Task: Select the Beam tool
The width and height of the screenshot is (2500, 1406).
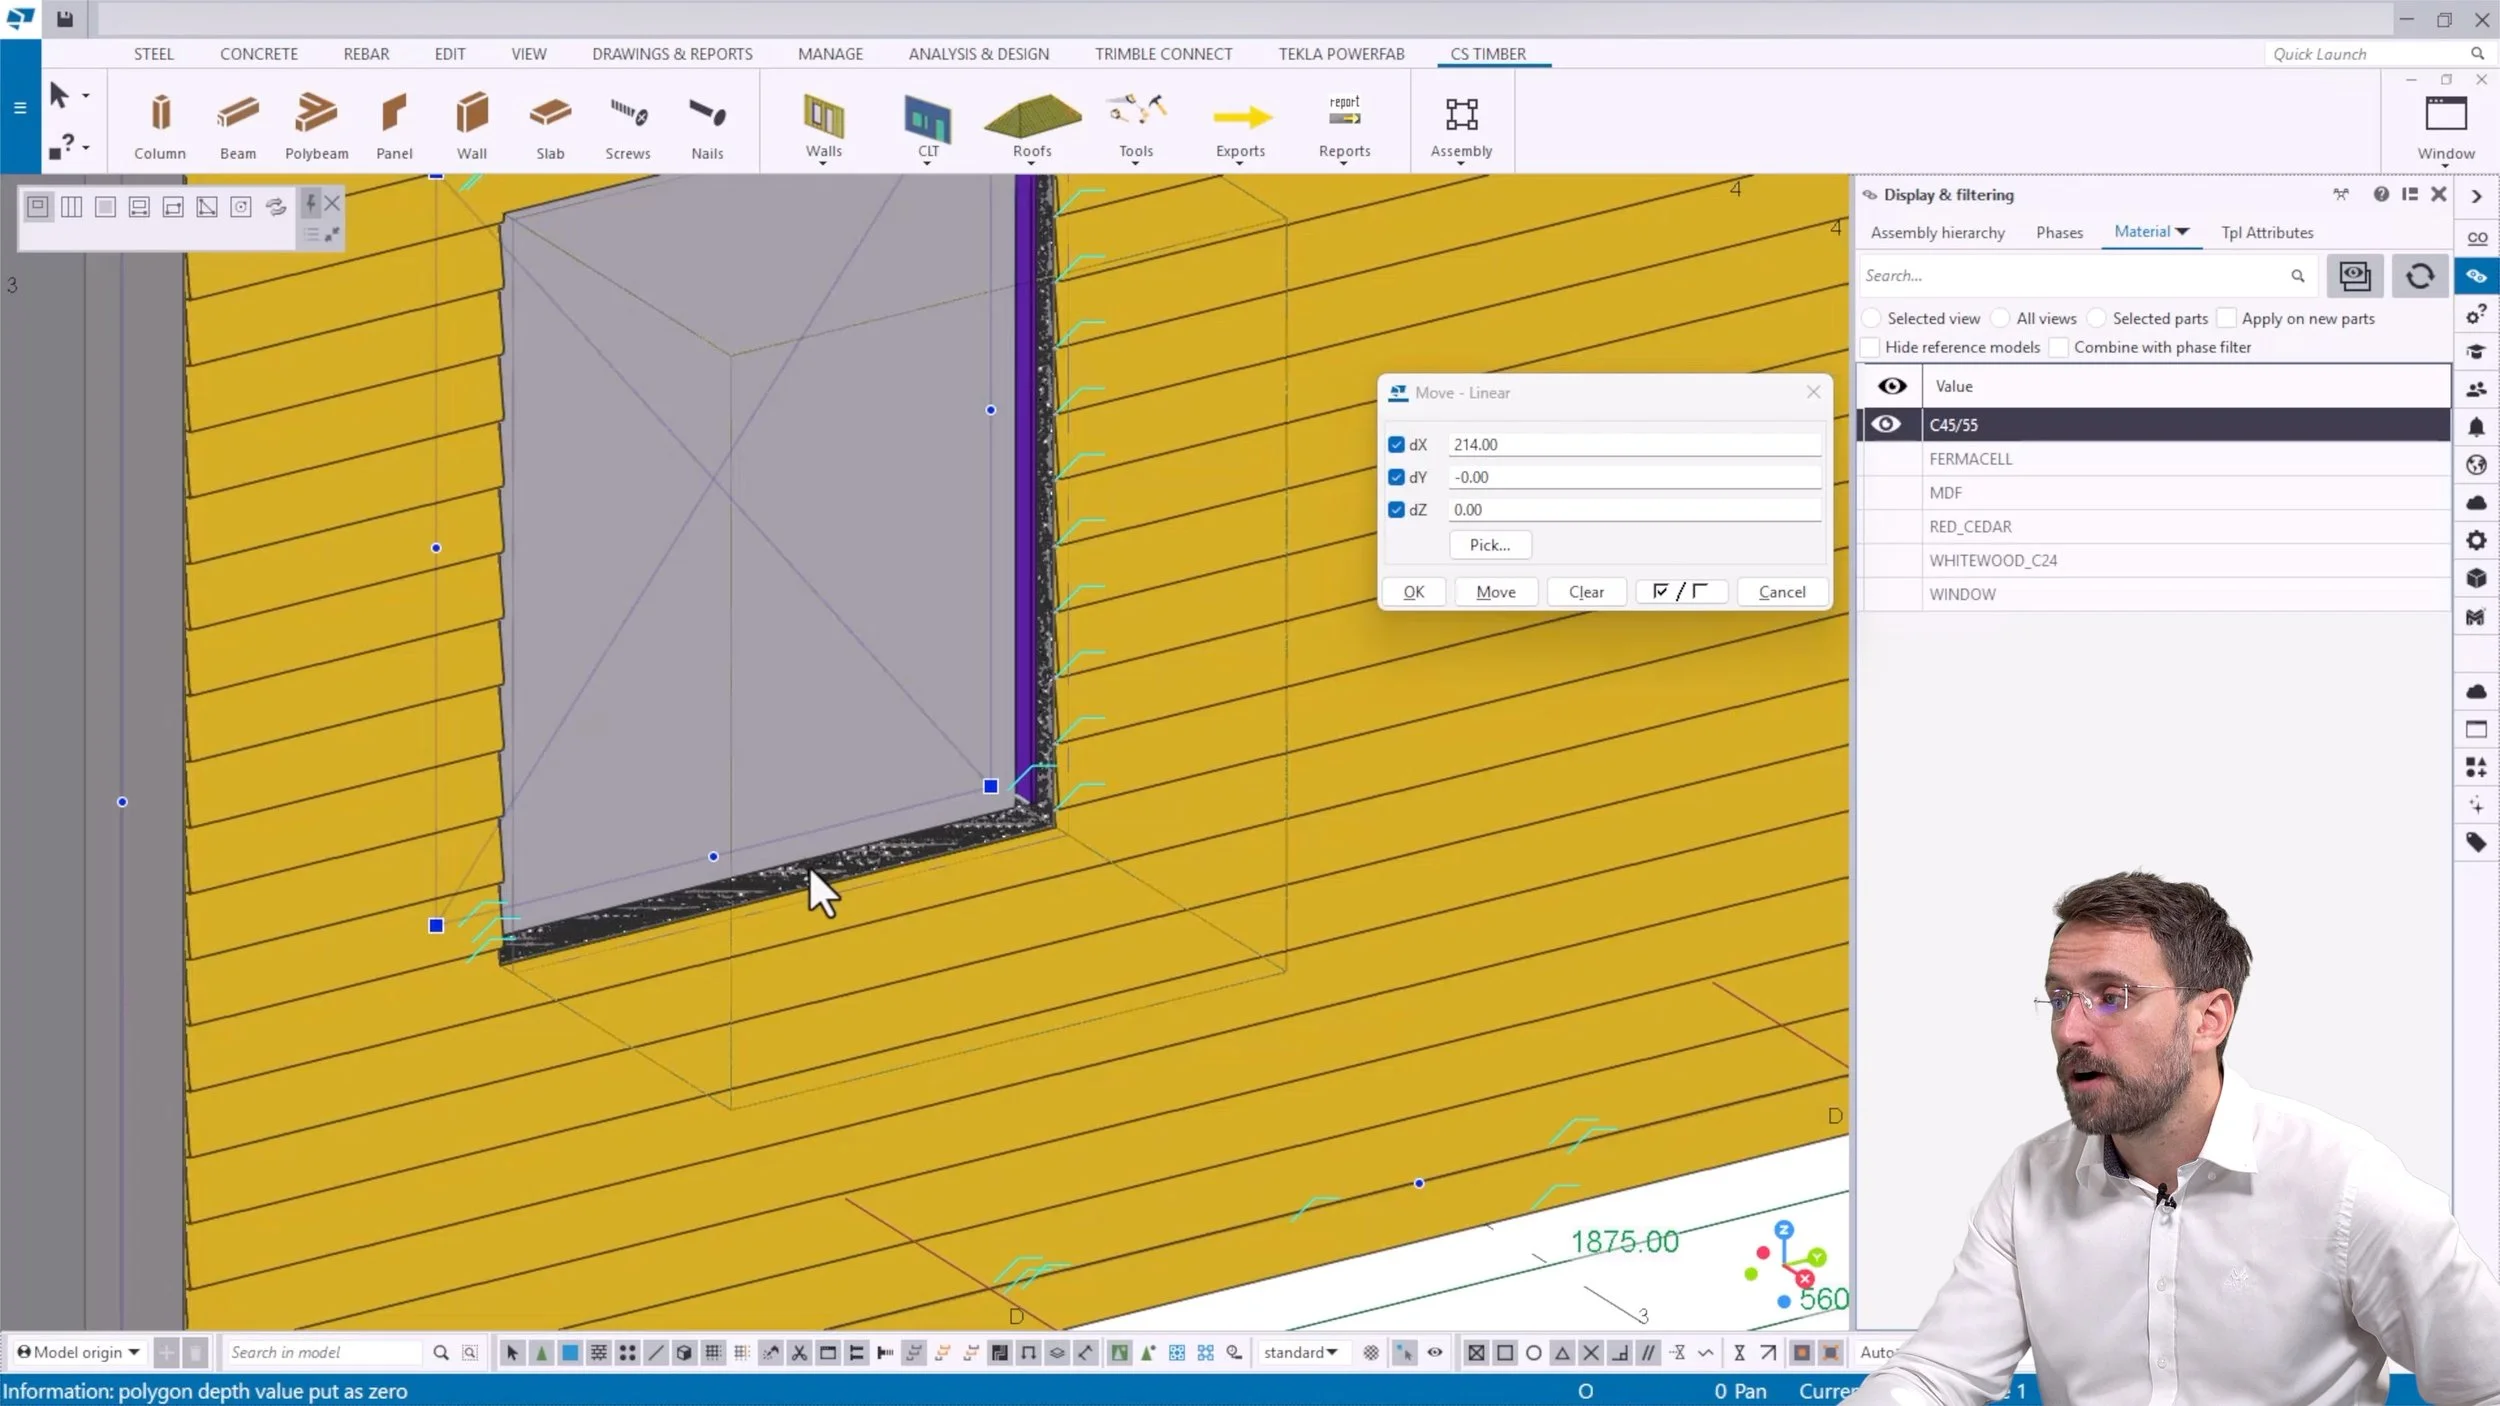Action: point(238,126)
